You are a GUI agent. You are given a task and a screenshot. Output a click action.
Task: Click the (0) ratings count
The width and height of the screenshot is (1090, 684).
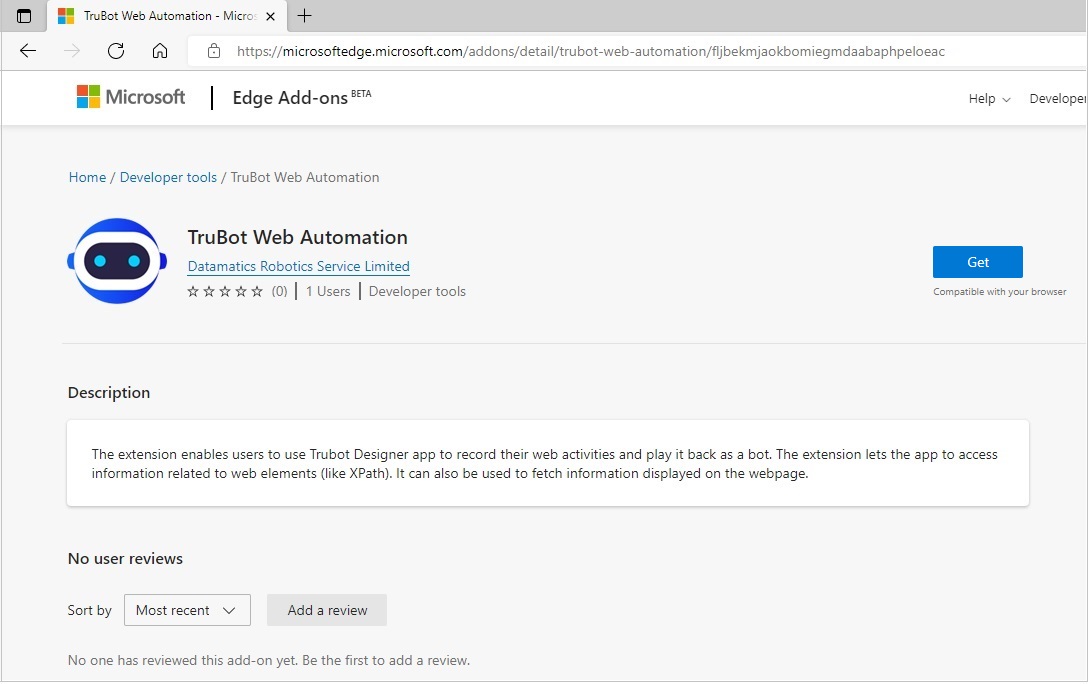click(279, 291)
